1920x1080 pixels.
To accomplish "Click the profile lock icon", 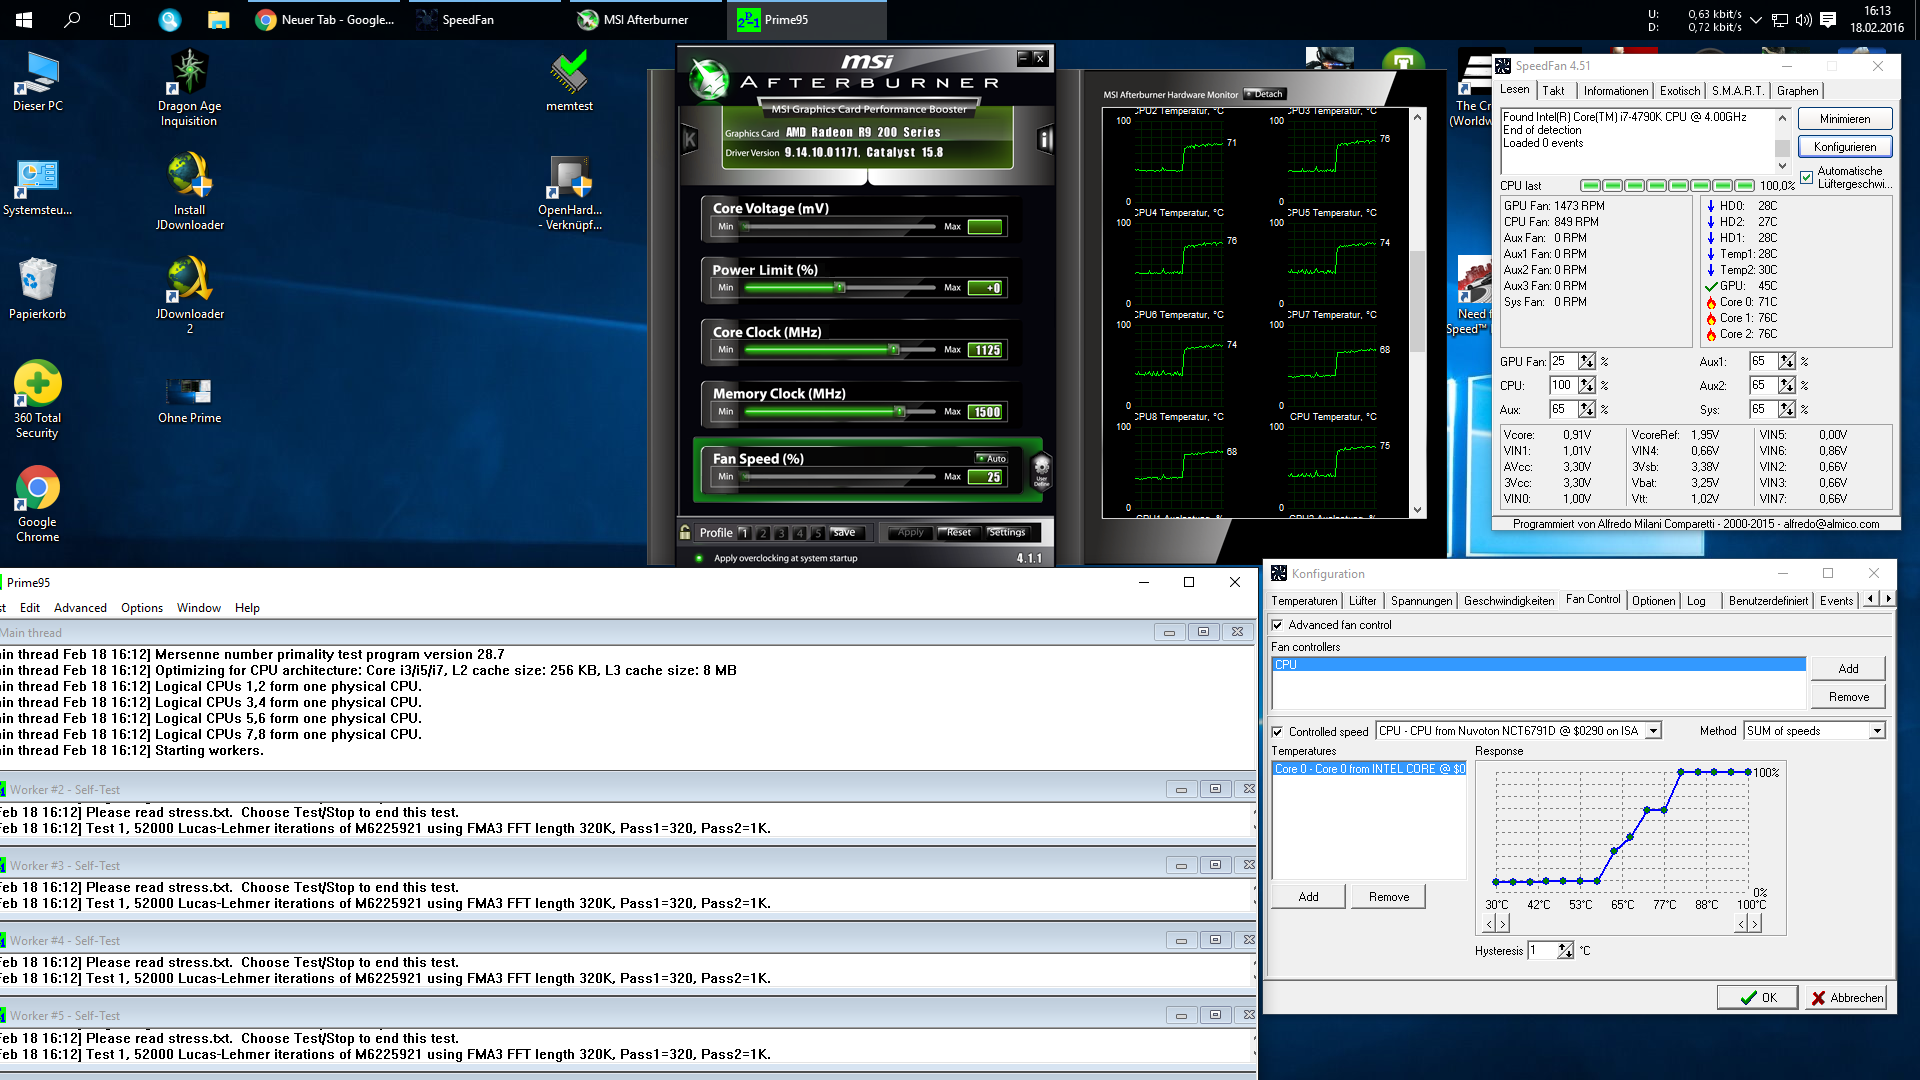I will click(685, 532).
